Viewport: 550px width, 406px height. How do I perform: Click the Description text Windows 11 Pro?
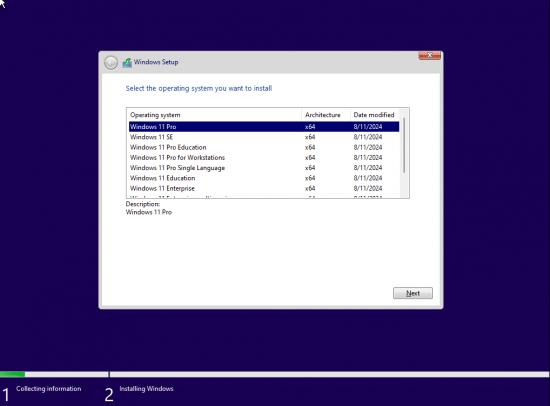(x=149, y=212)
